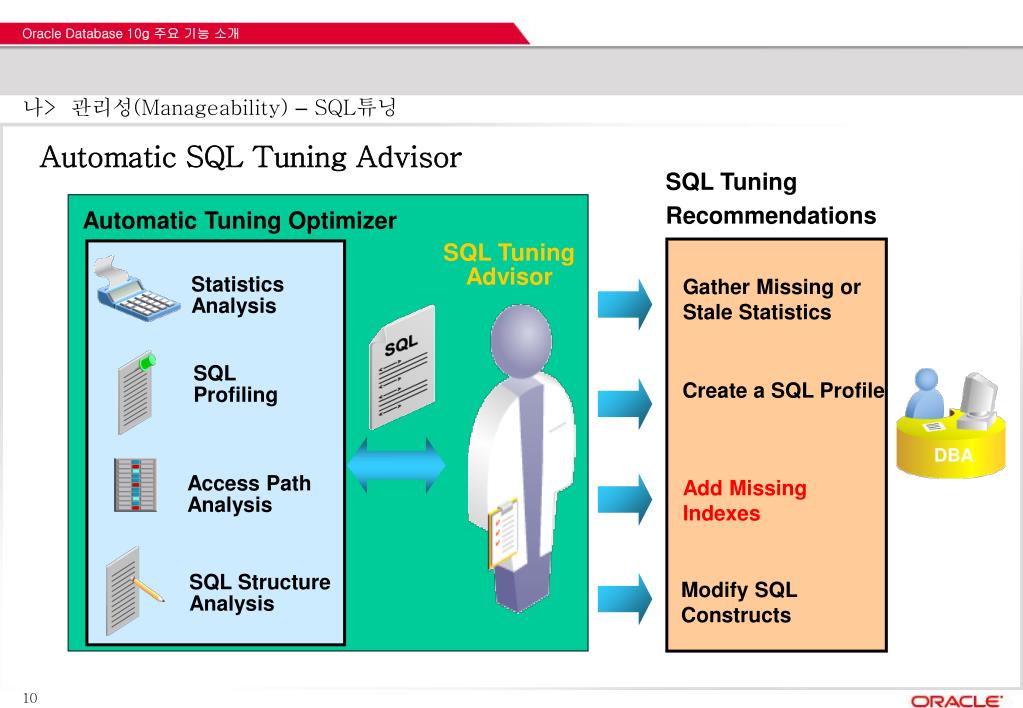Click the double-headed blue arrow
The height and width of the screenshot is (708, 1023).
point(396,465)
